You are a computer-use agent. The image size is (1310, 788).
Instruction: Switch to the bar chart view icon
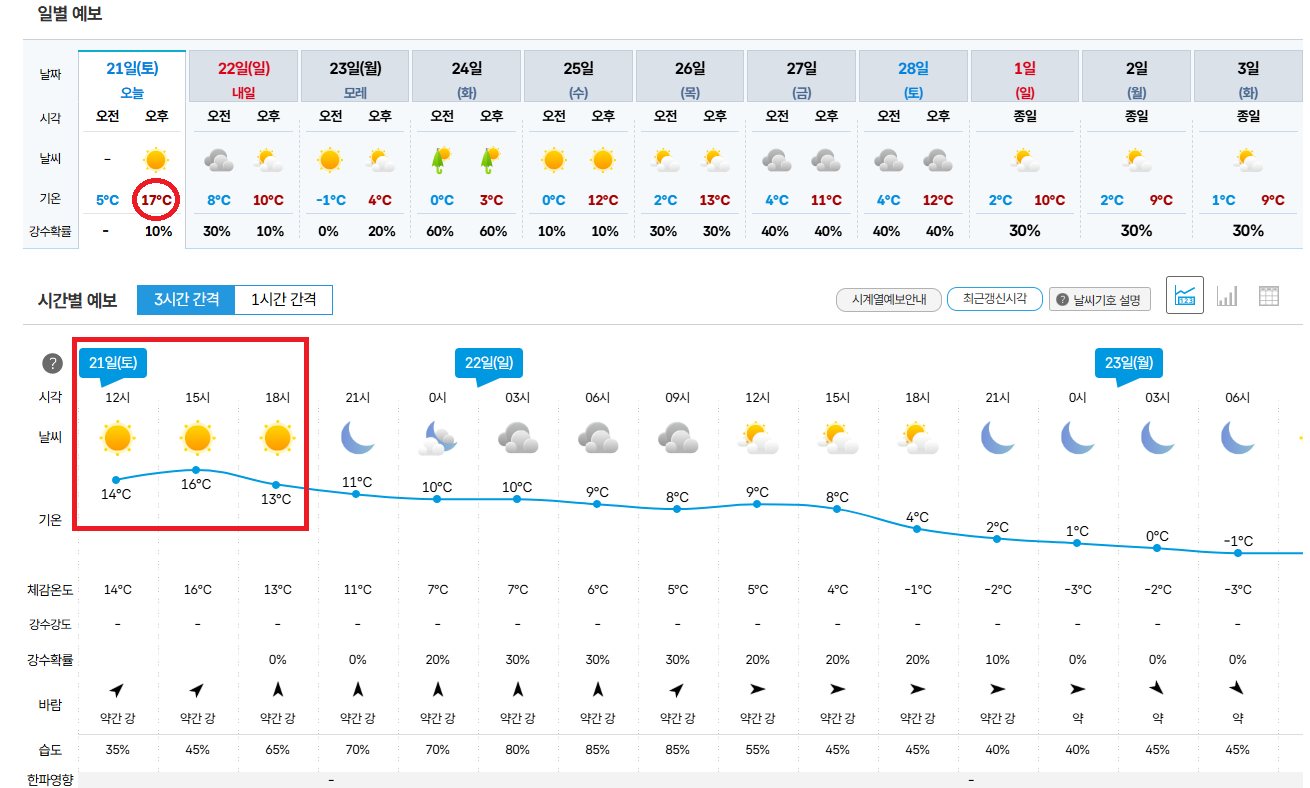[x=1227, y=295]
